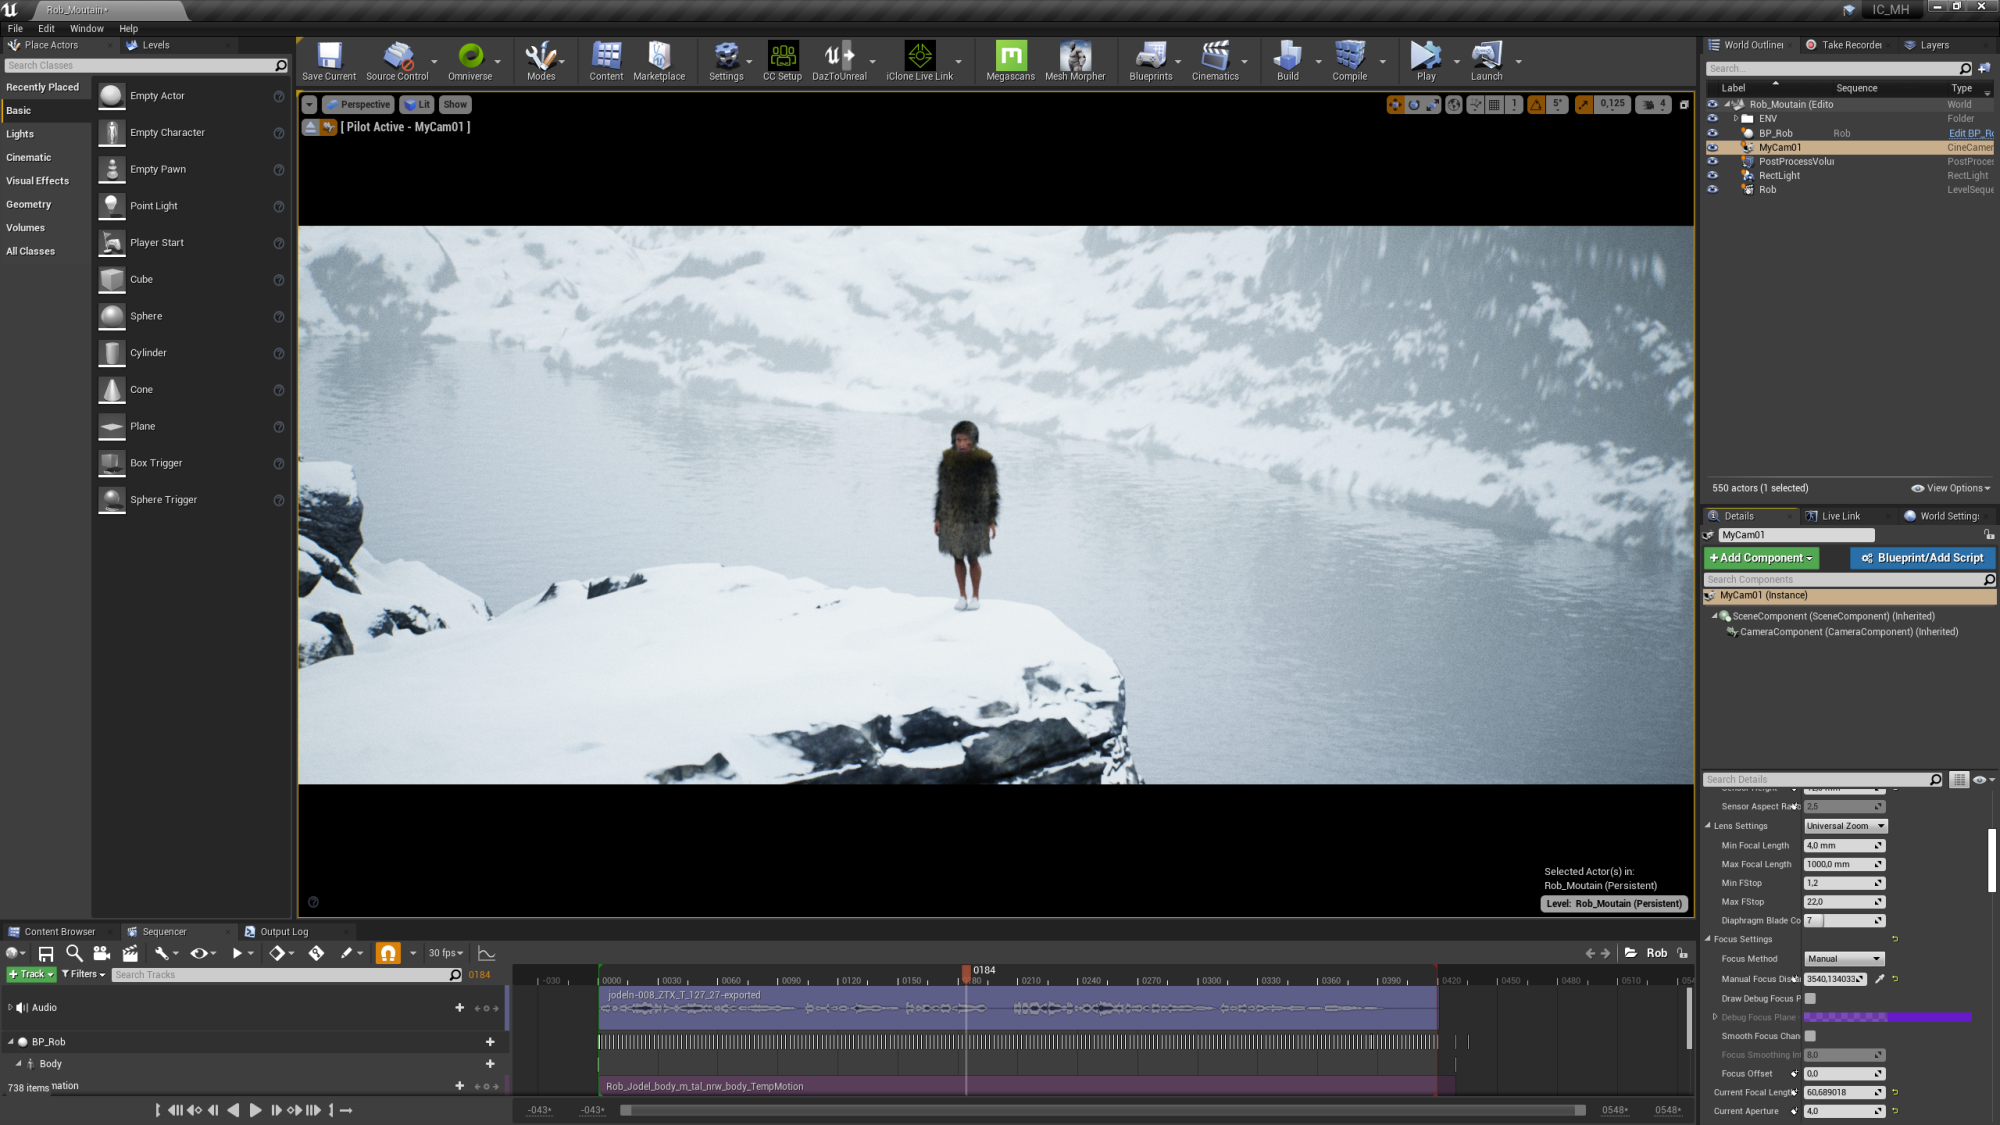
Task: Open the View Options dropdown in Outliner
Action: [1950, 488]
